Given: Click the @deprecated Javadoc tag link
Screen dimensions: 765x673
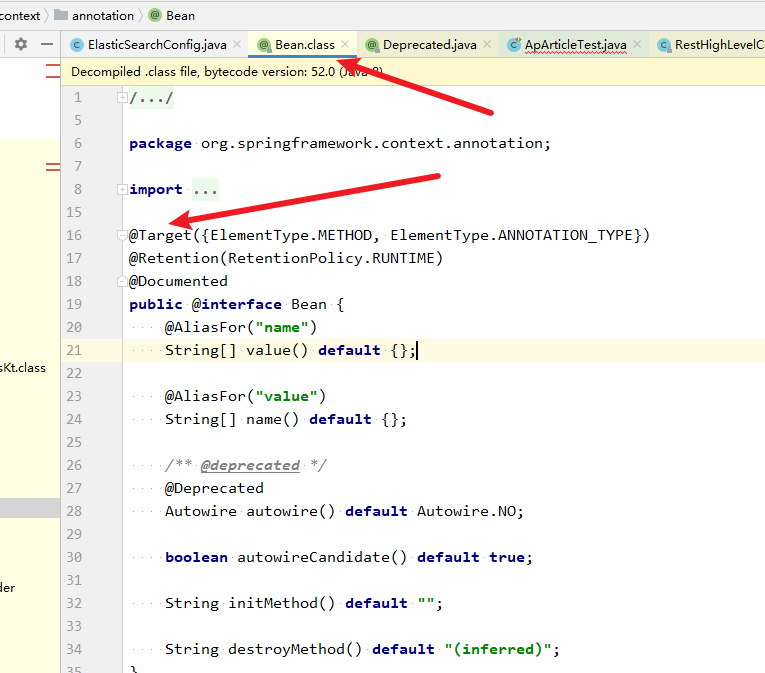Looking at the screenshot, I should 250,466.
